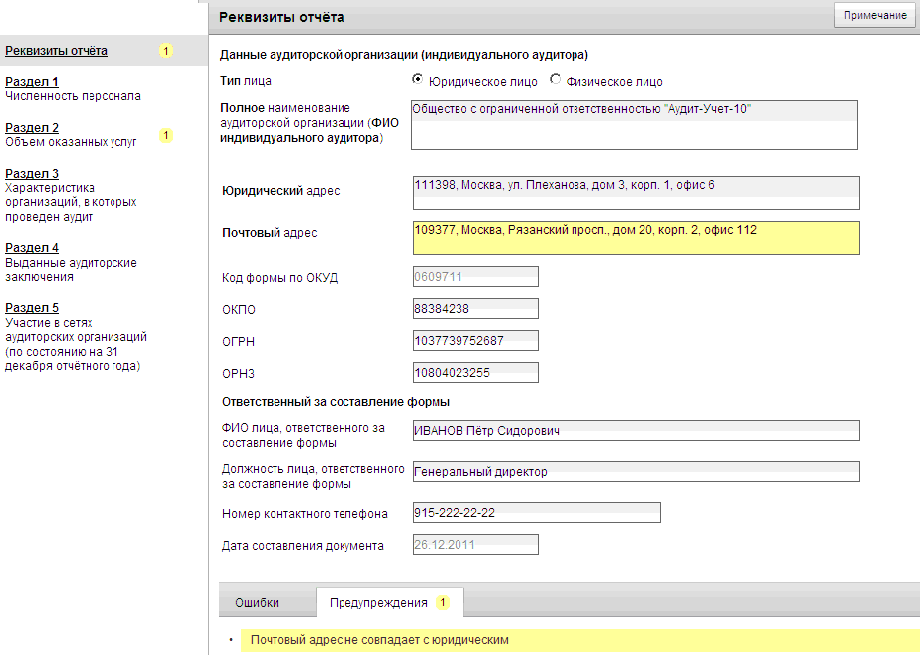Viewport: 920px width, 655px height.
Task: Click the Номер контактного телефона field
Action: click(x=537, y=512)
